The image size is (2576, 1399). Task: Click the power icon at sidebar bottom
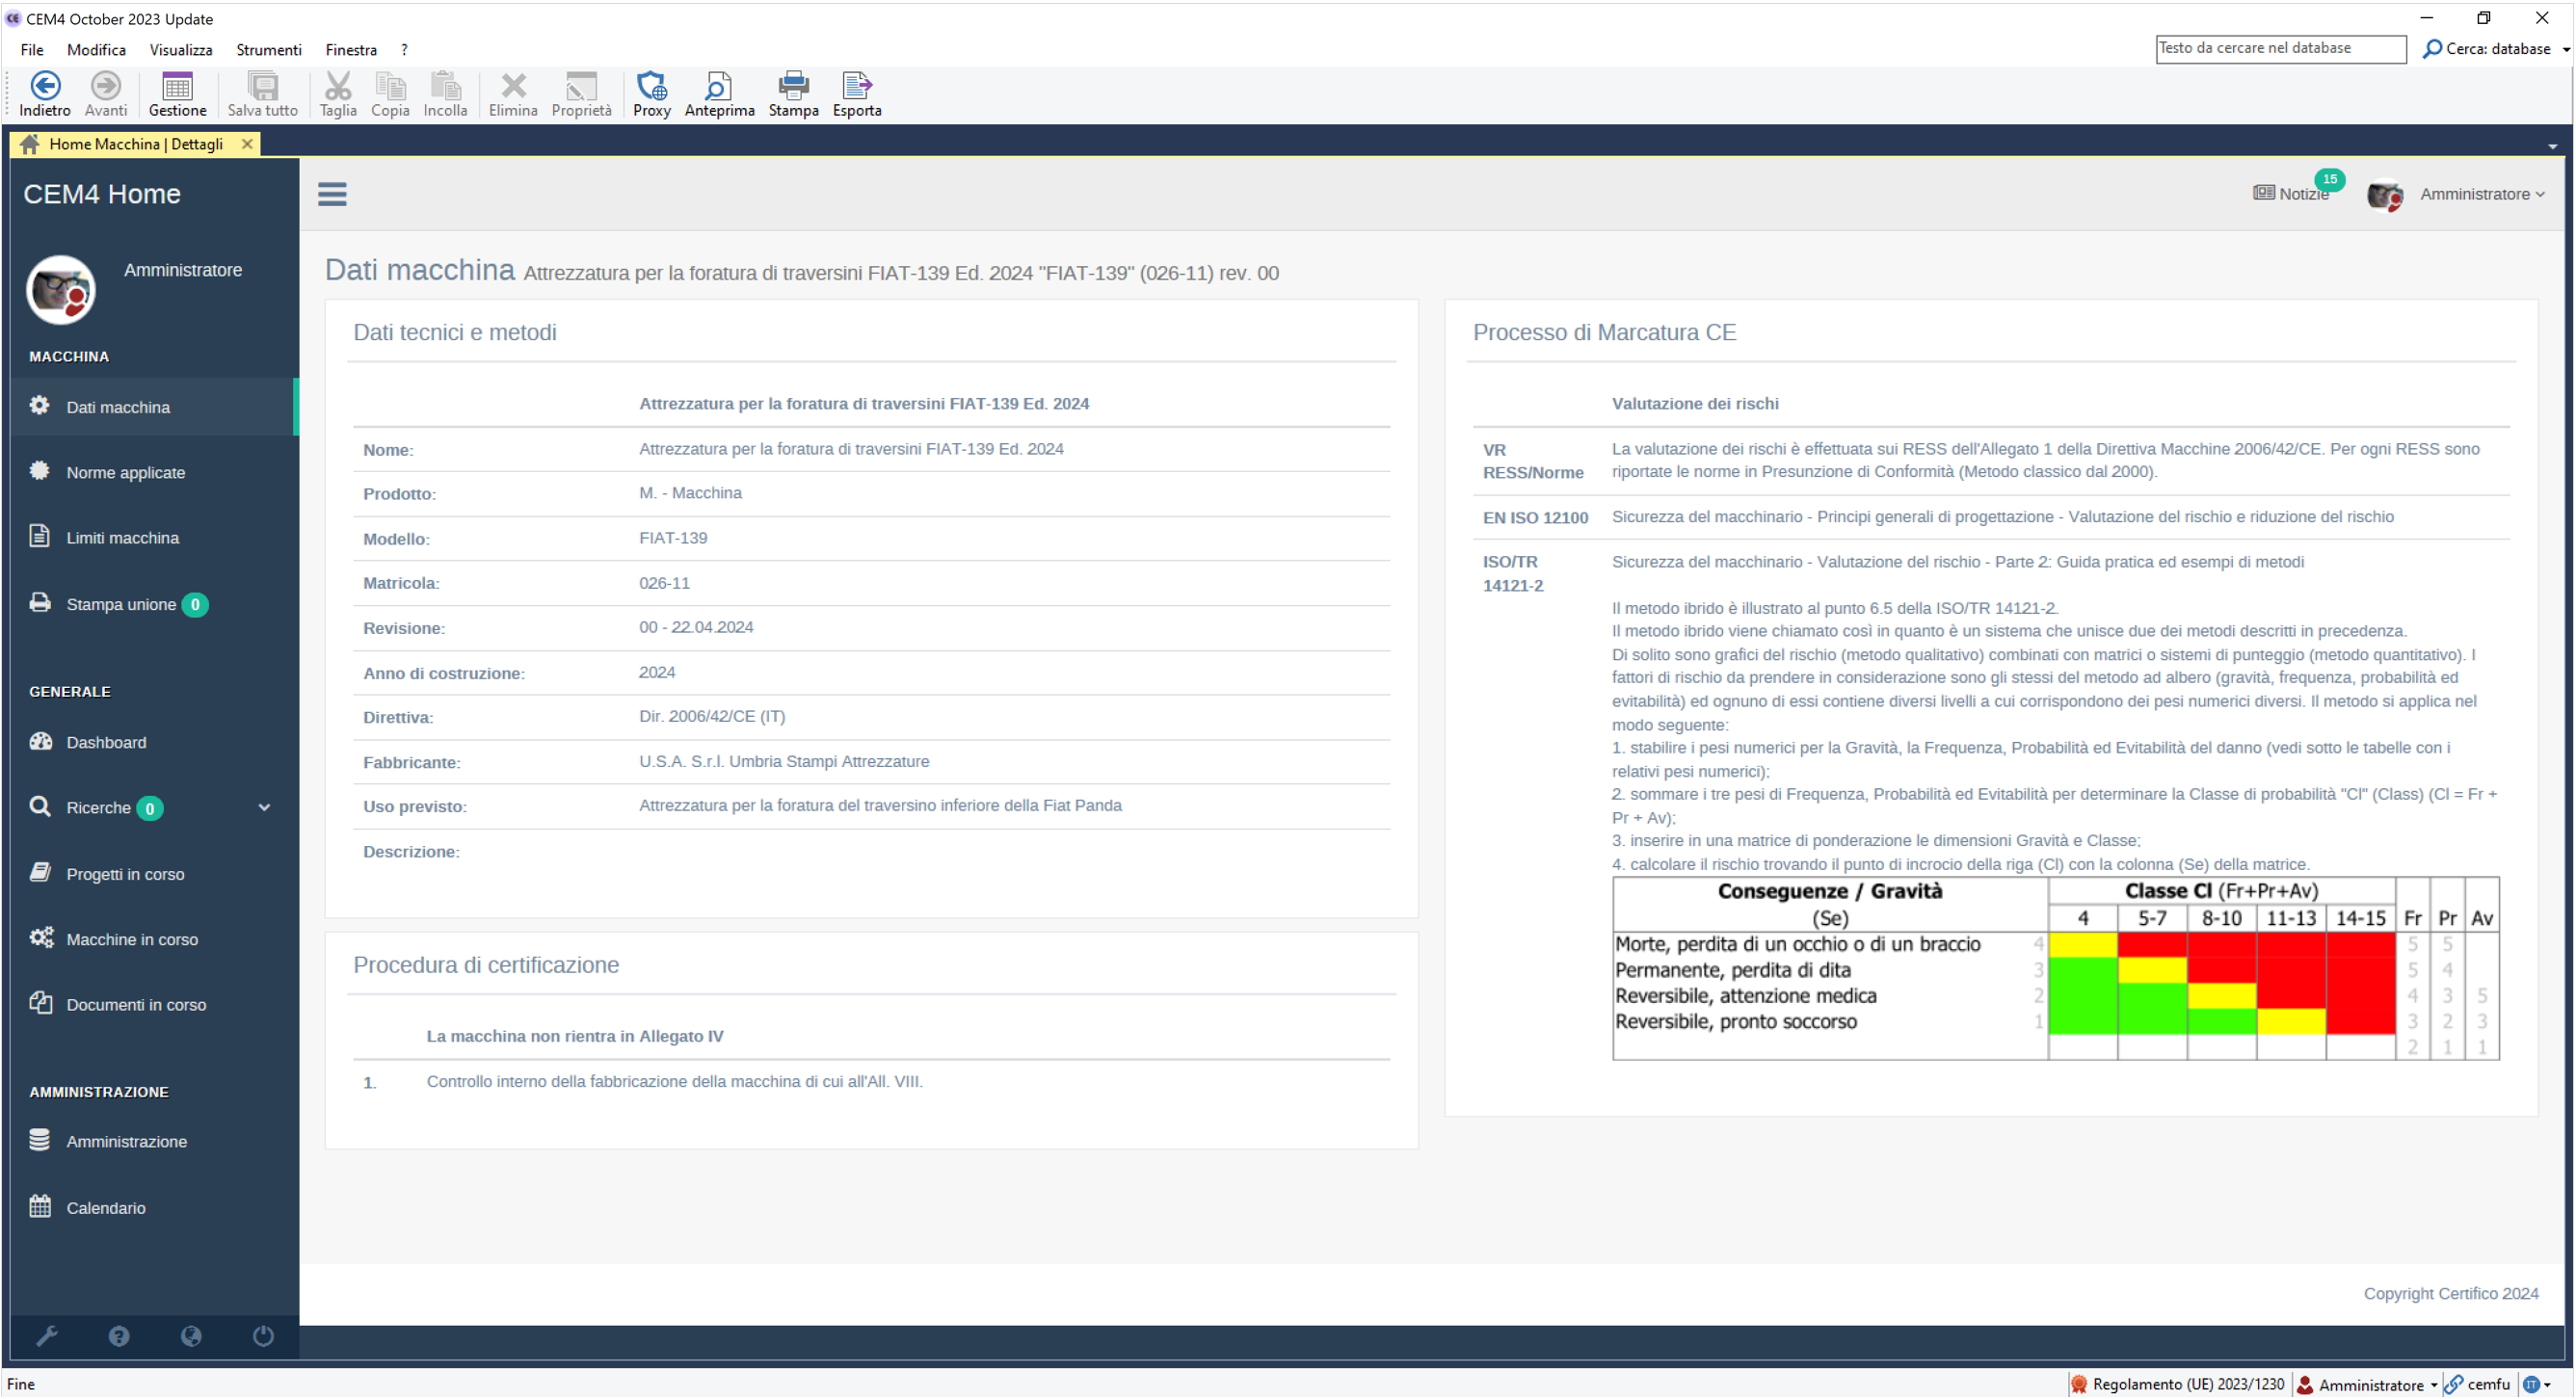point(263,1336)
